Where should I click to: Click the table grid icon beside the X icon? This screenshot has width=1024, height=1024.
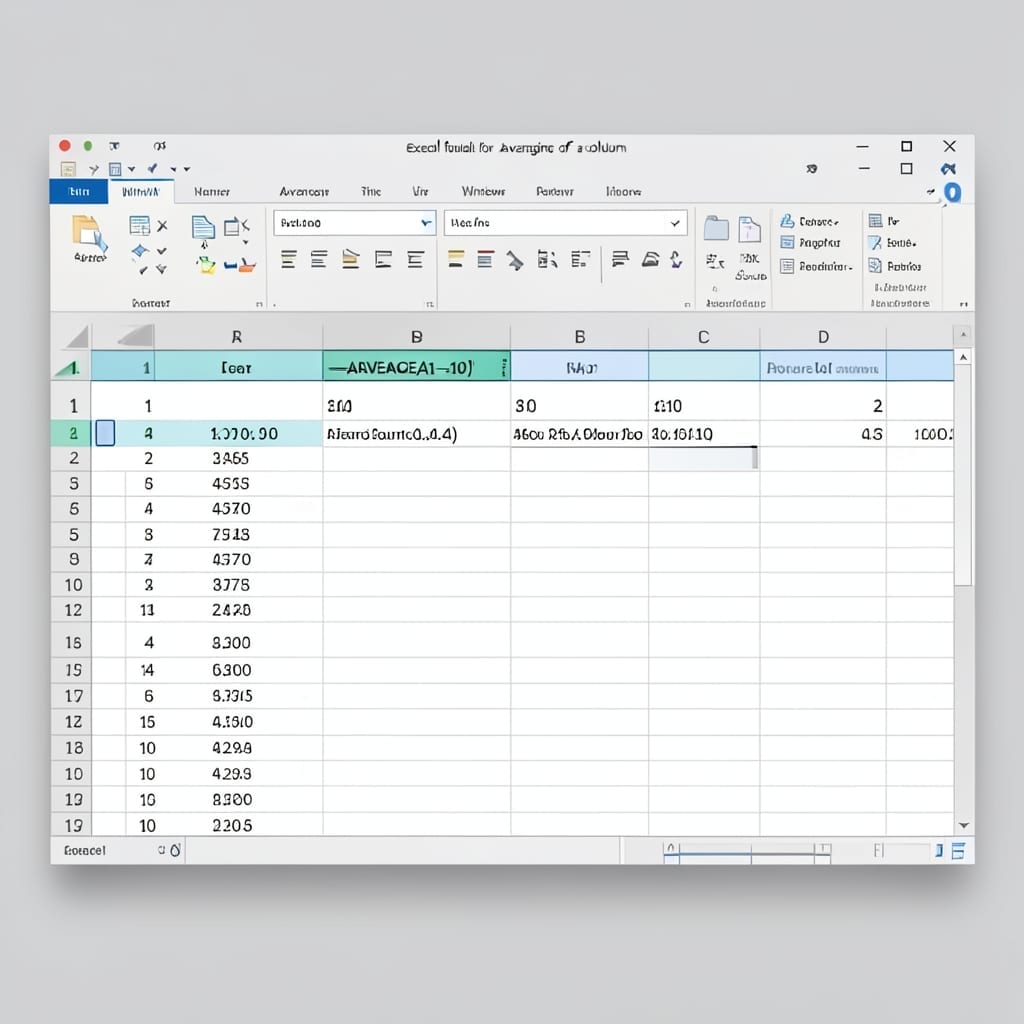[140, 226]
